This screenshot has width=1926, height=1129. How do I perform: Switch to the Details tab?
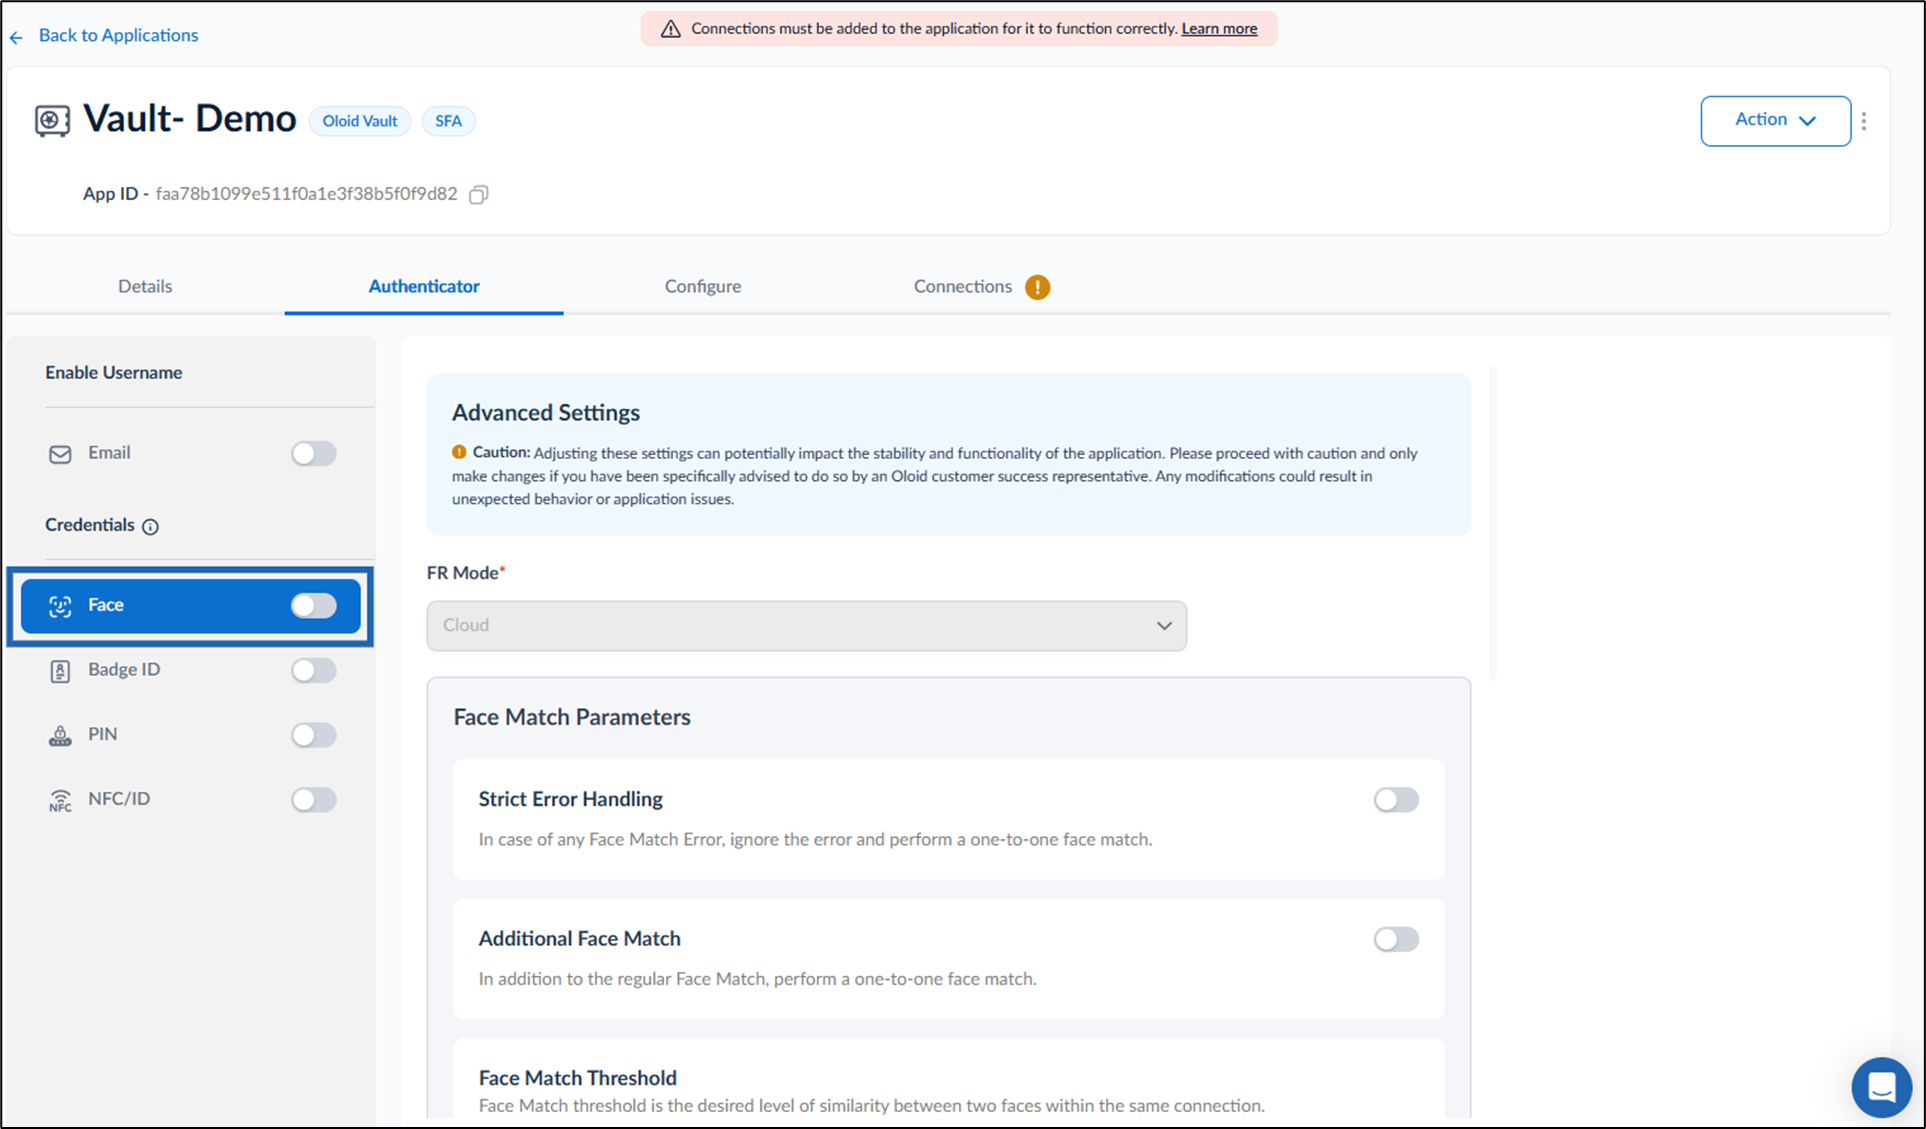point(145,286)
